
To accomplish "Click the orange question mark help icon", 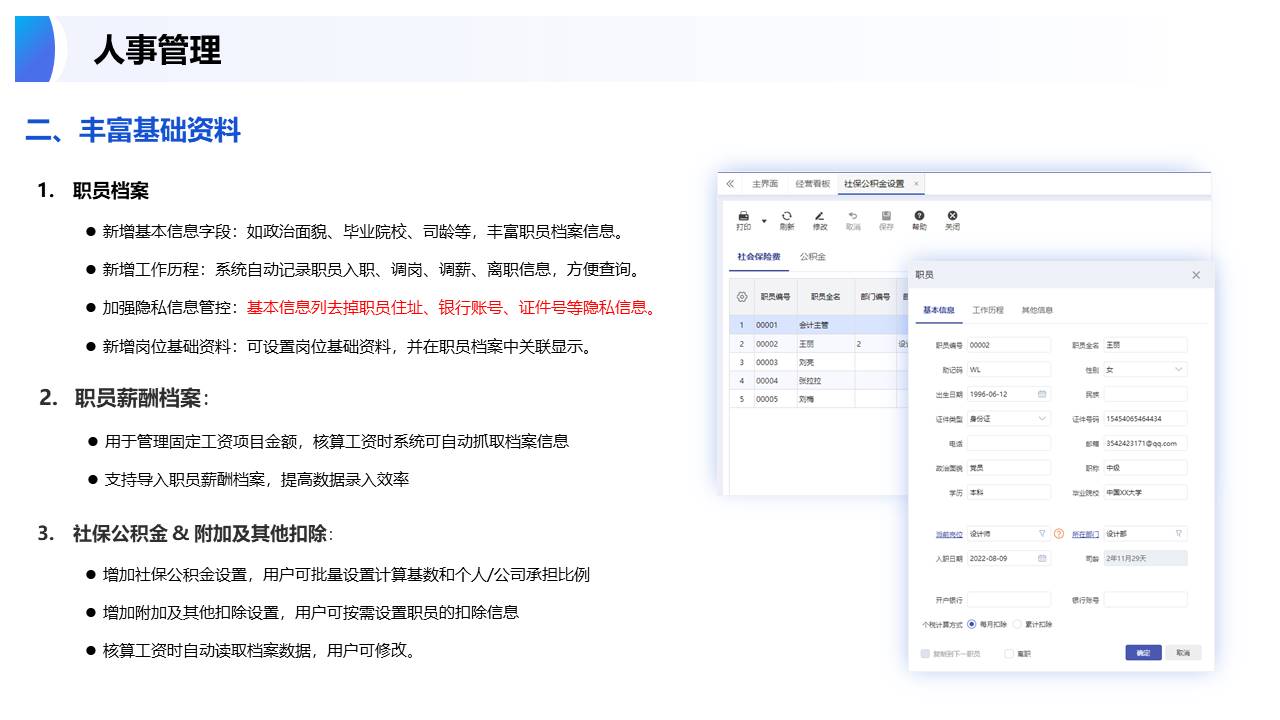I will click(1059, 534).
